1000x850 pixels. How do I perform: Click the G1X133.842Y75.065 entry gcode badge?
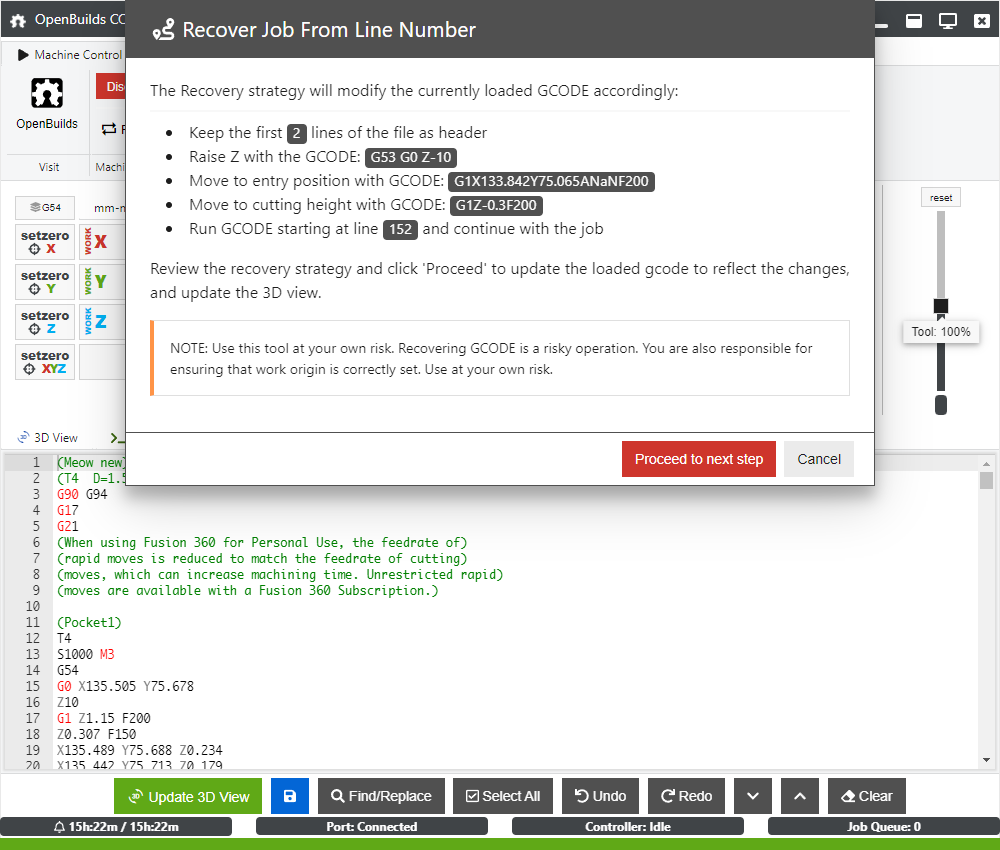(551, 181)
